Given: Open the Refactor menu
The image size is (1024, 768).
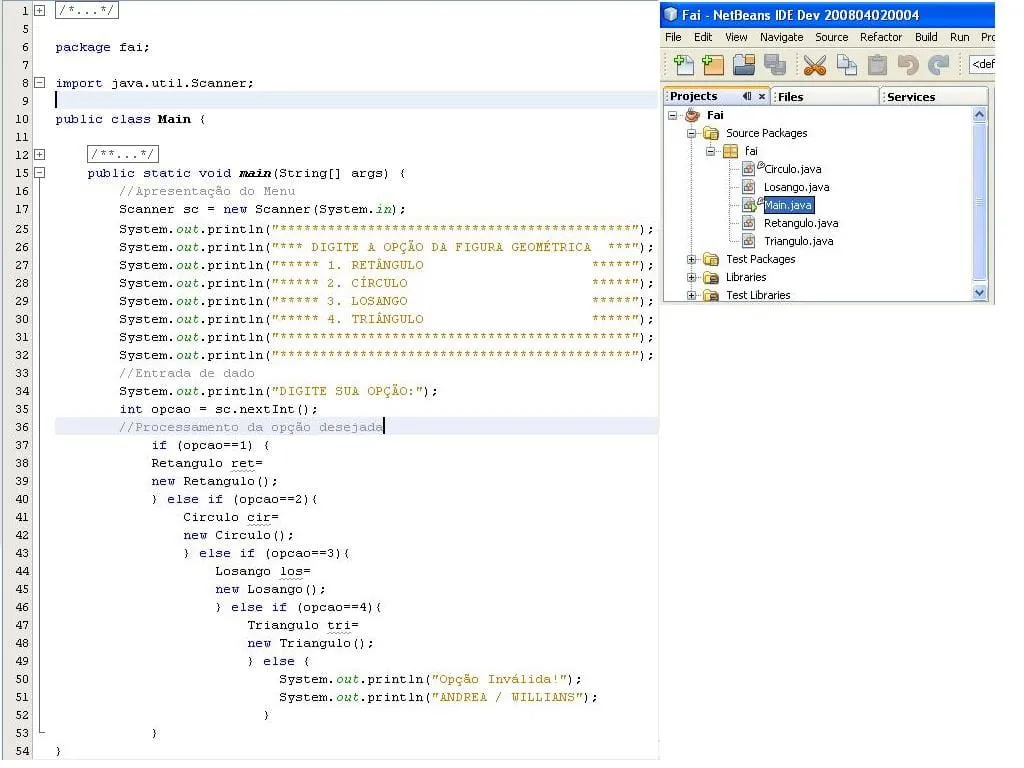Looking at the screenshot, I should coord(880,37).
